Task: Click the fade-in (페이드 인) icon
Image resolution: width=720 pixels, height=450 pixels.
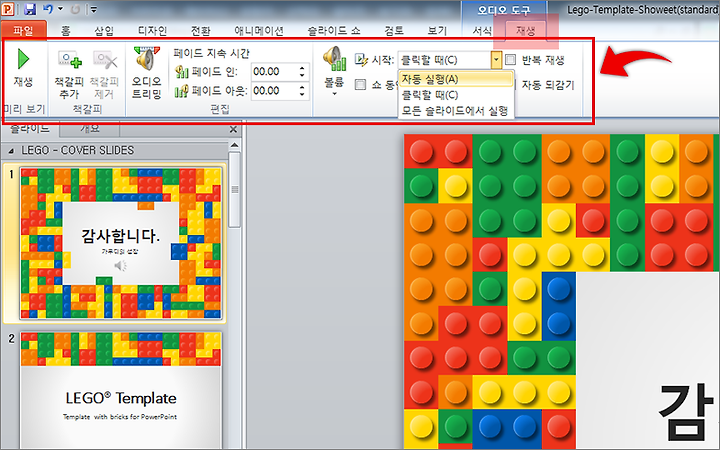Action: tap(182, 72)
